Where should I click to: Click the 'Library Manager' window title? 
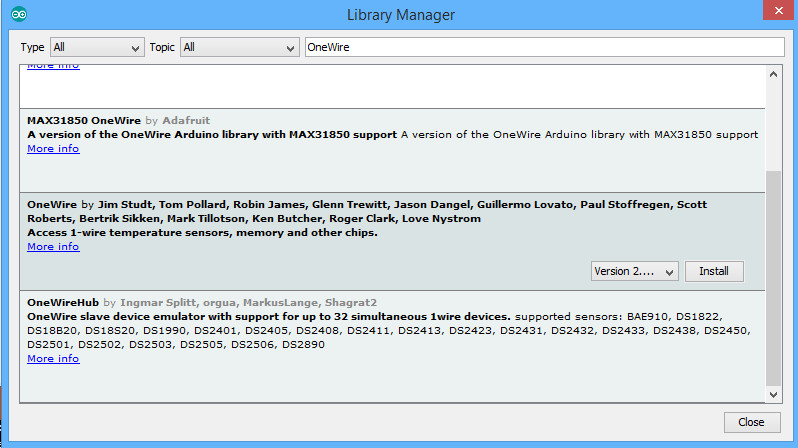(401, 15)
